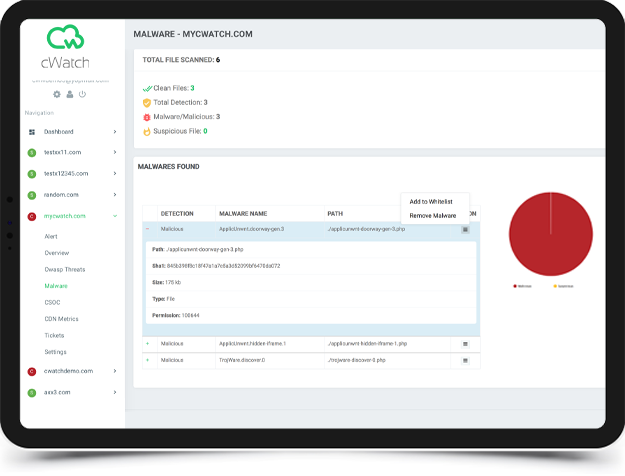Choose Remove Malware menu option
This screenshot has height=476, width=625.
click(432, 216)
